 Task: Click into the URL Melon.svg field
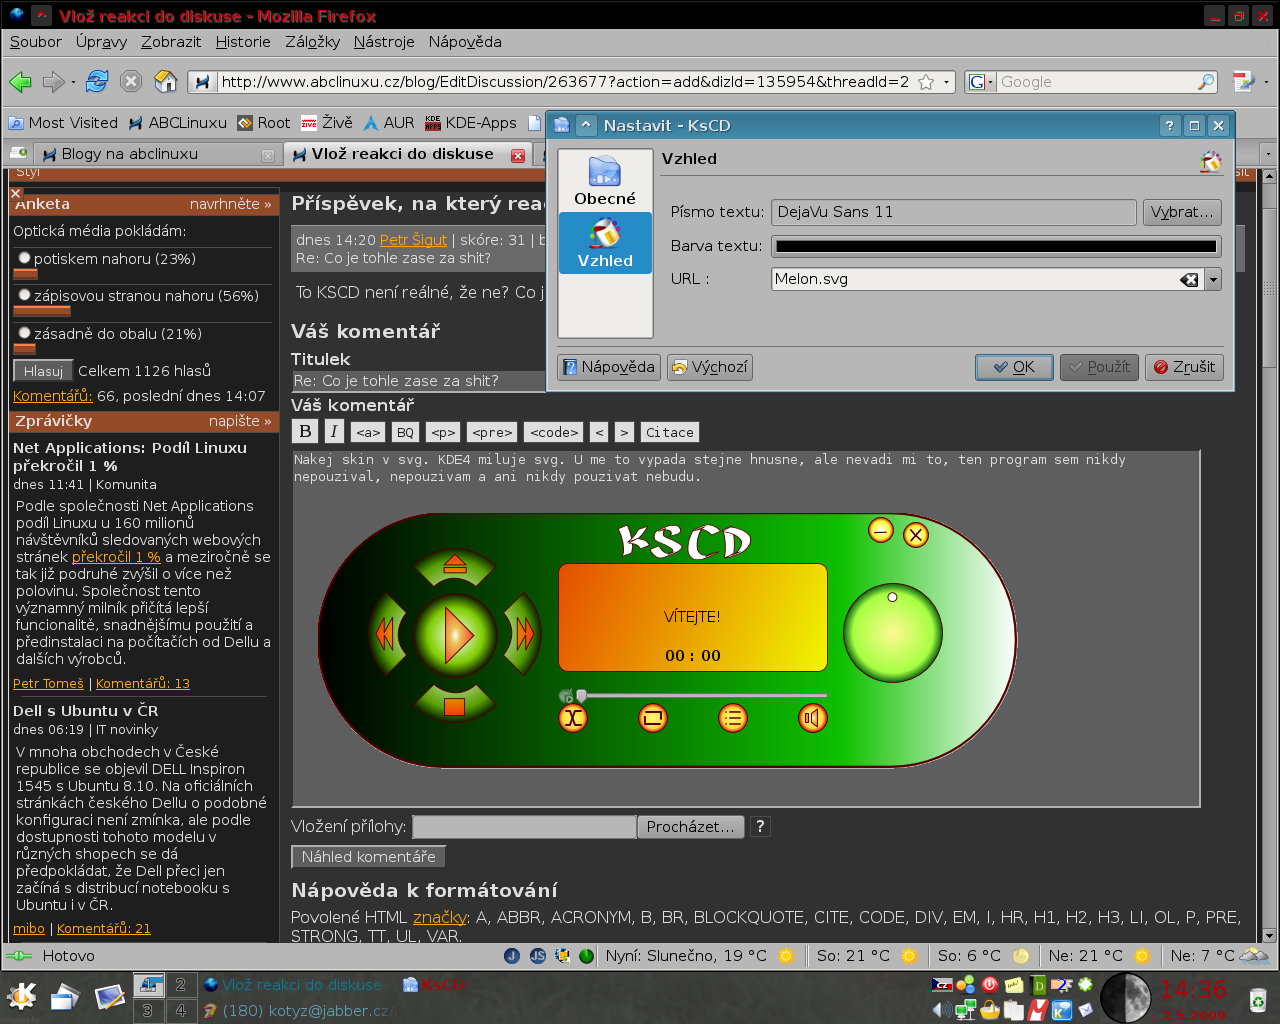click(975, 280)
